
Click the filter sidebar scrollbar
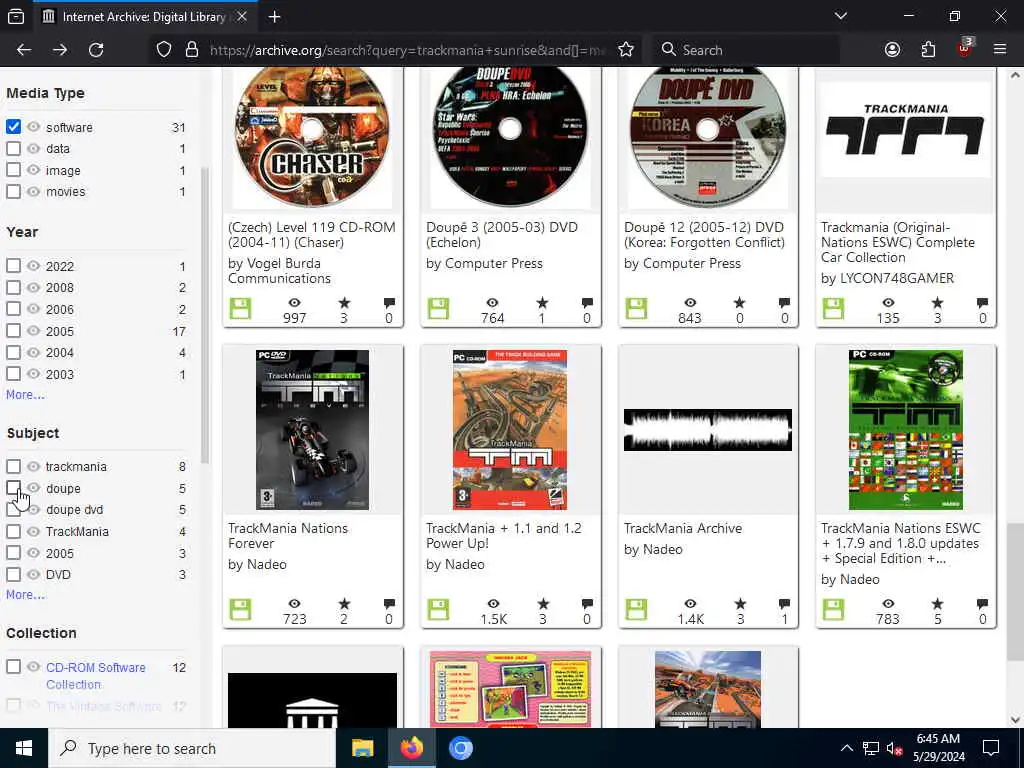click(204, 315)
